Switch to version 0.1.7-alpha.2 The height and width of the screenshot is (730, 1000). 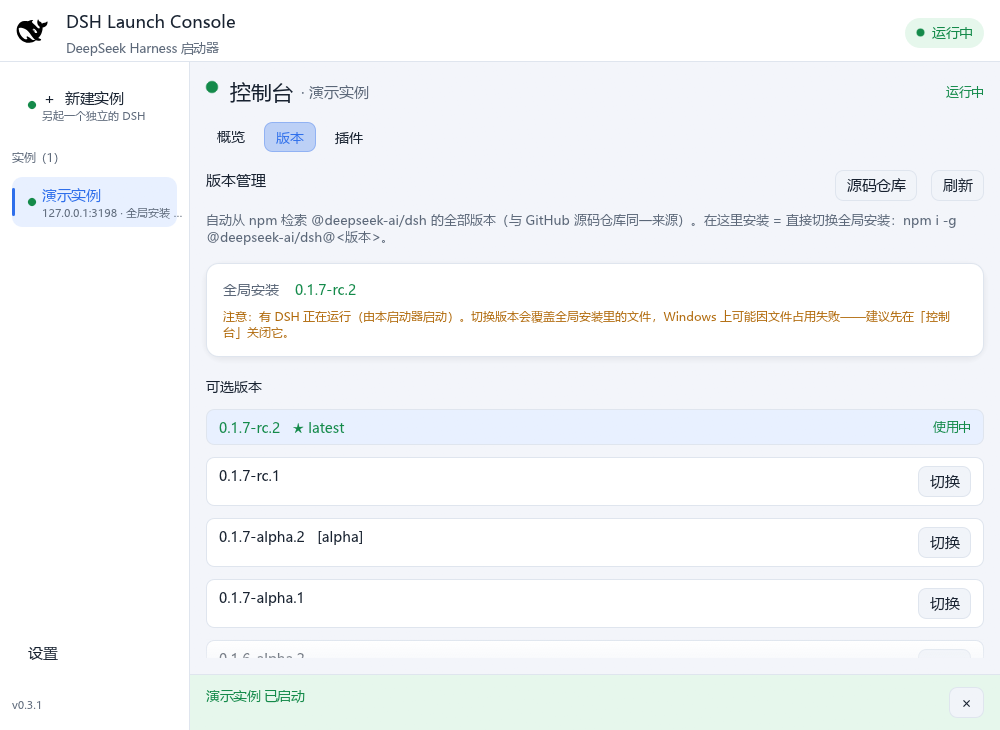(945, 543)
